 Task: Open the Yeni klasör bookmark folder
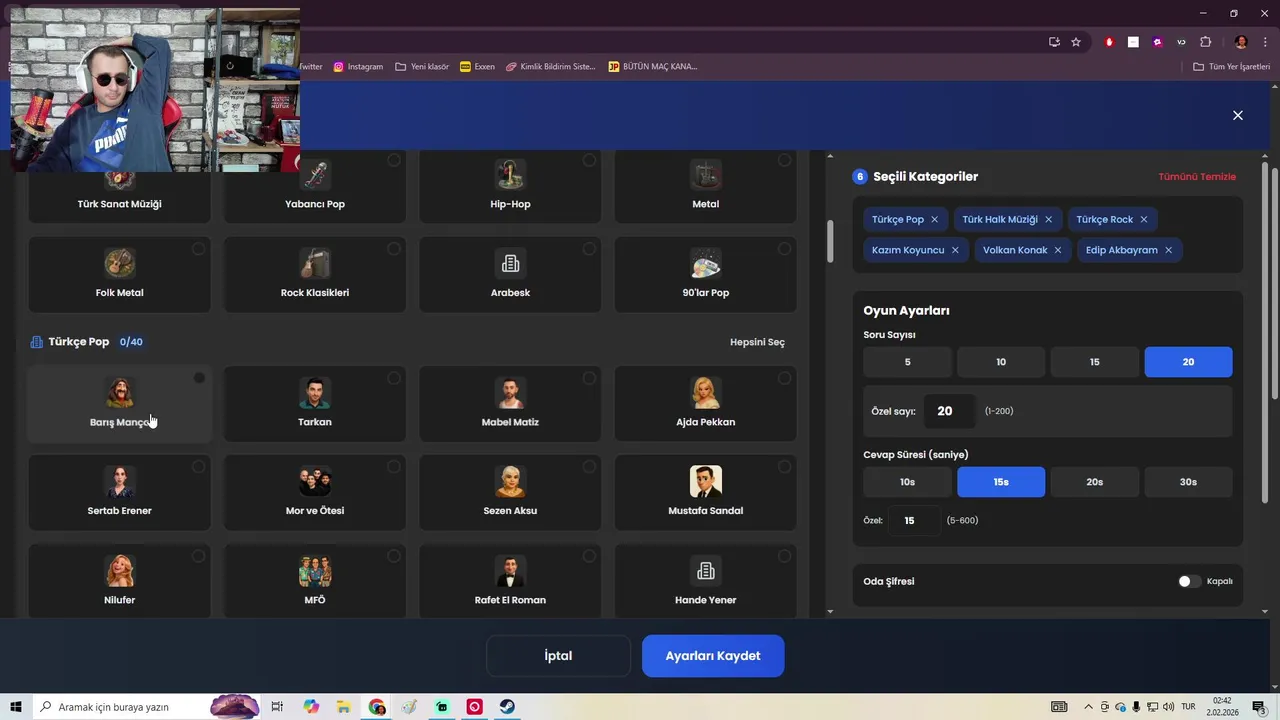click(x=422, y=67)
